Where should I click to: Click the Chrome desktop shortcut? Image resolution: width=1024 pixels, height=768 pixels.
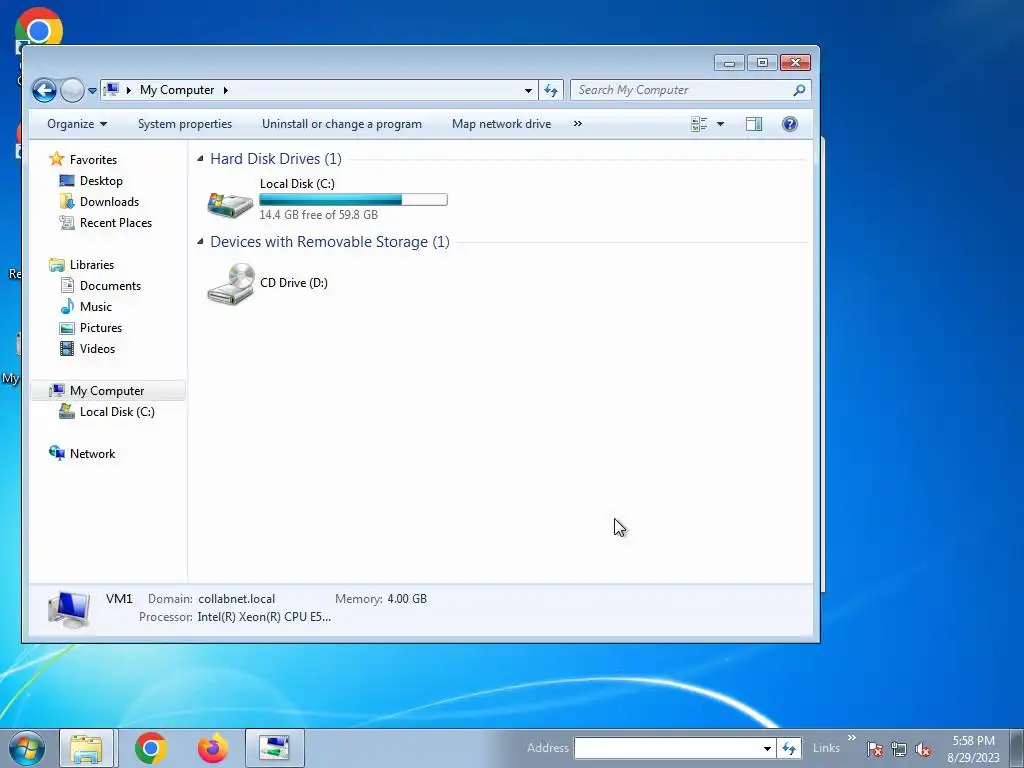click(x=39, y=27)
